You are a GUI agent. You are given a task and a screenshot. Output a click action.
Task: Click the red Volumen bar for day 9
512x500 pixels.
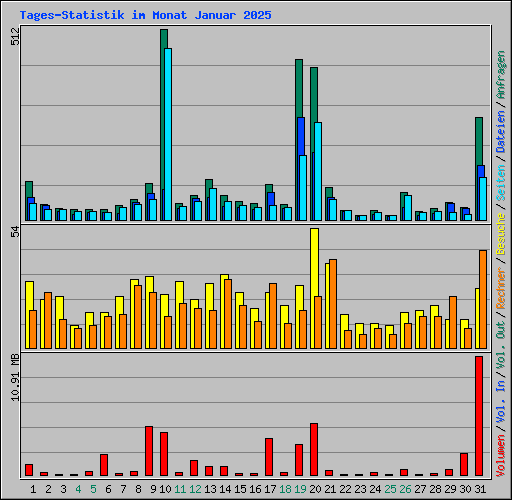click(x=149, y=451)
